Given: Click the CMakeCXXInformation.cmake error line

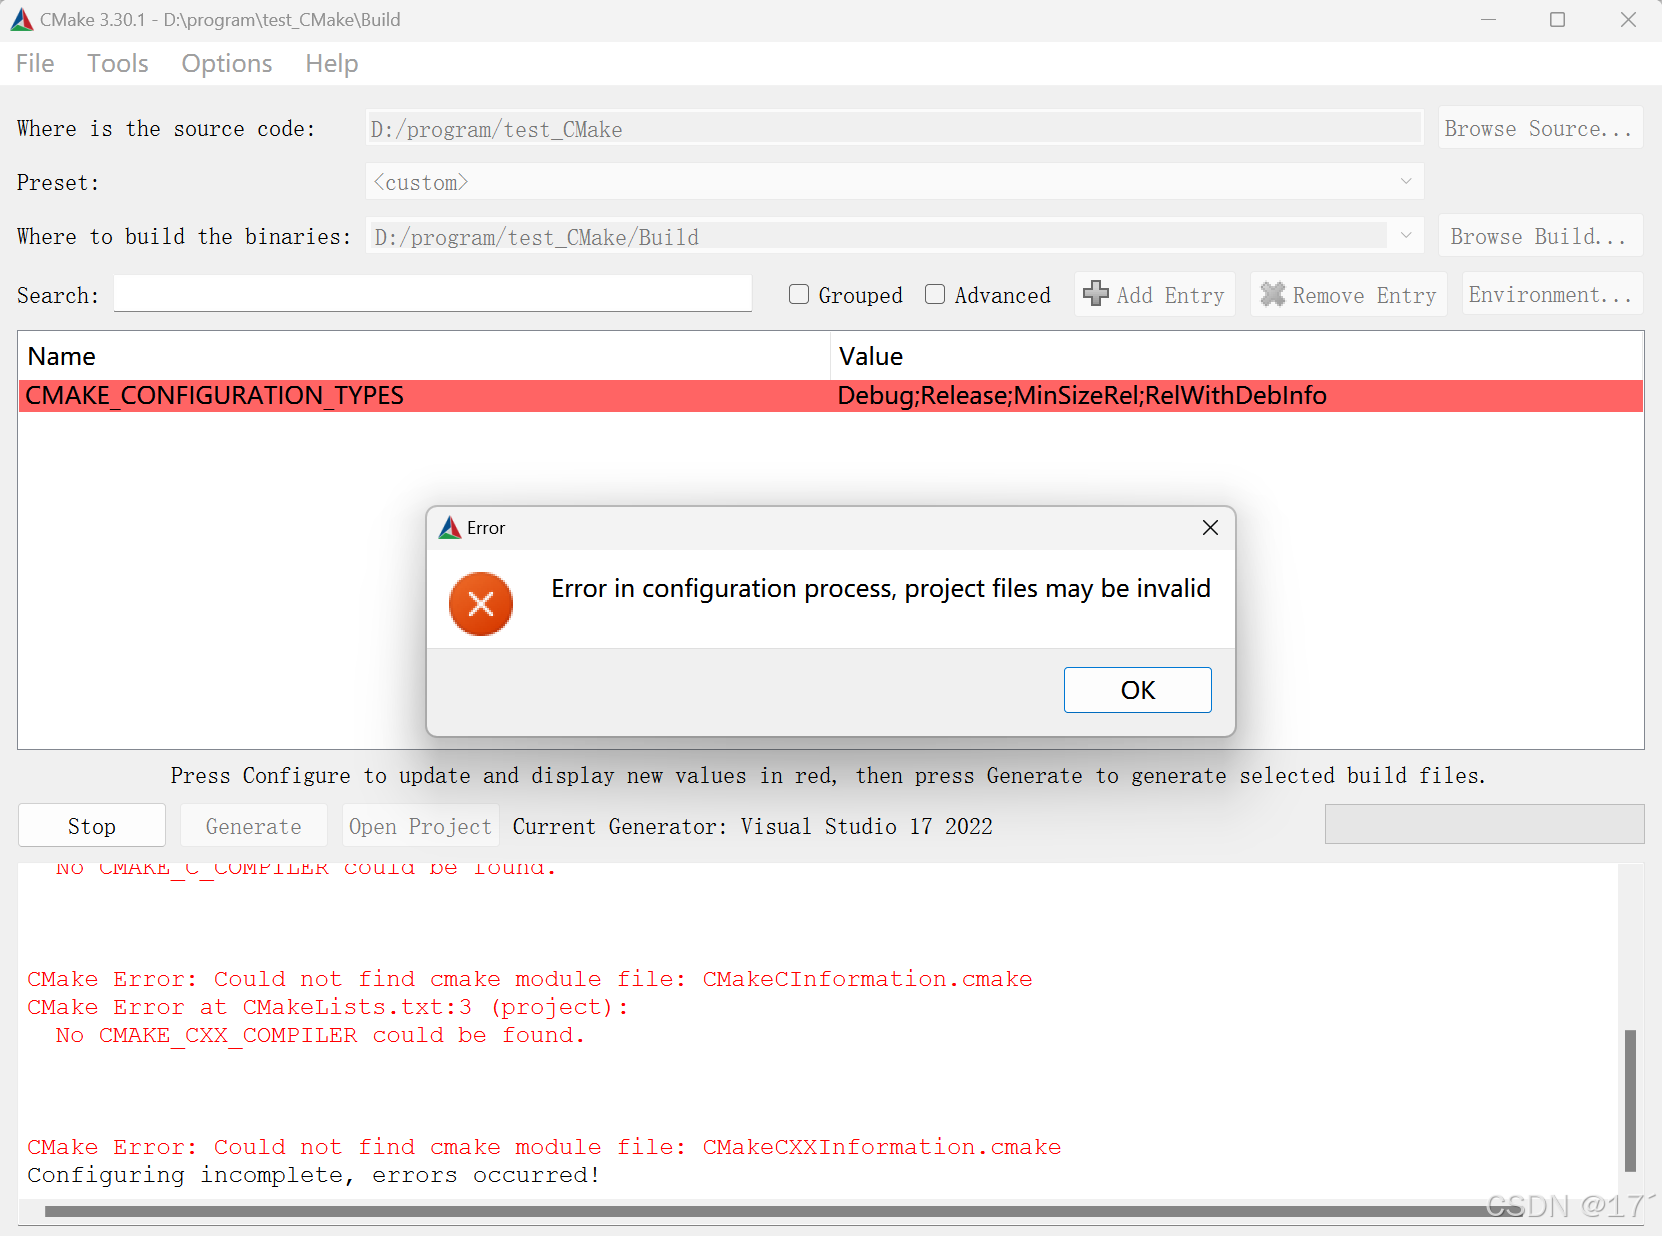Looking at the screenshot, I should click(544, 1147).
